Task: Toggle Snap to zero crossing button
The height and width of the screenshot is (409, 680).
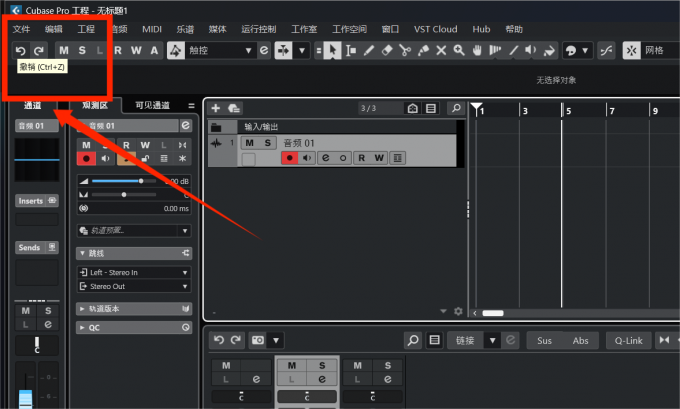Action: 606,51
